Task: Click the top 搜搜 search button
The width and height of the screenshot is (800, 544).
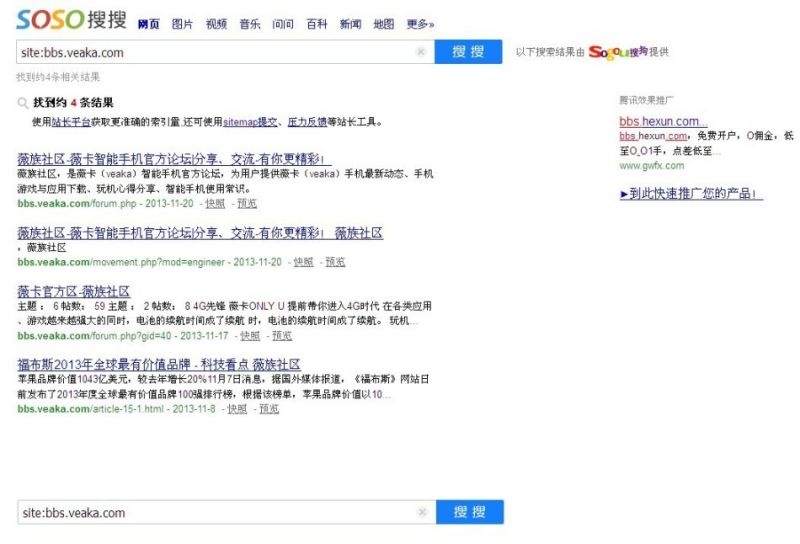Action: pos(468,52)
